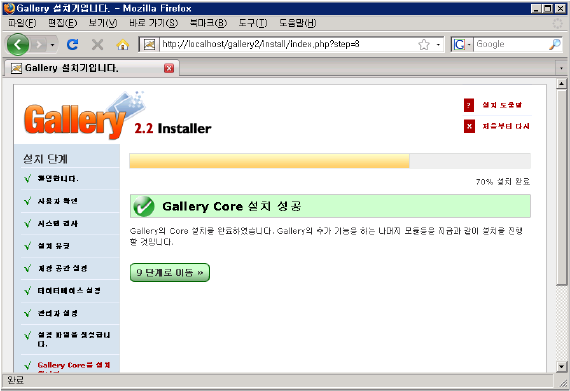Select the 사용자 확인 install step

58,201
